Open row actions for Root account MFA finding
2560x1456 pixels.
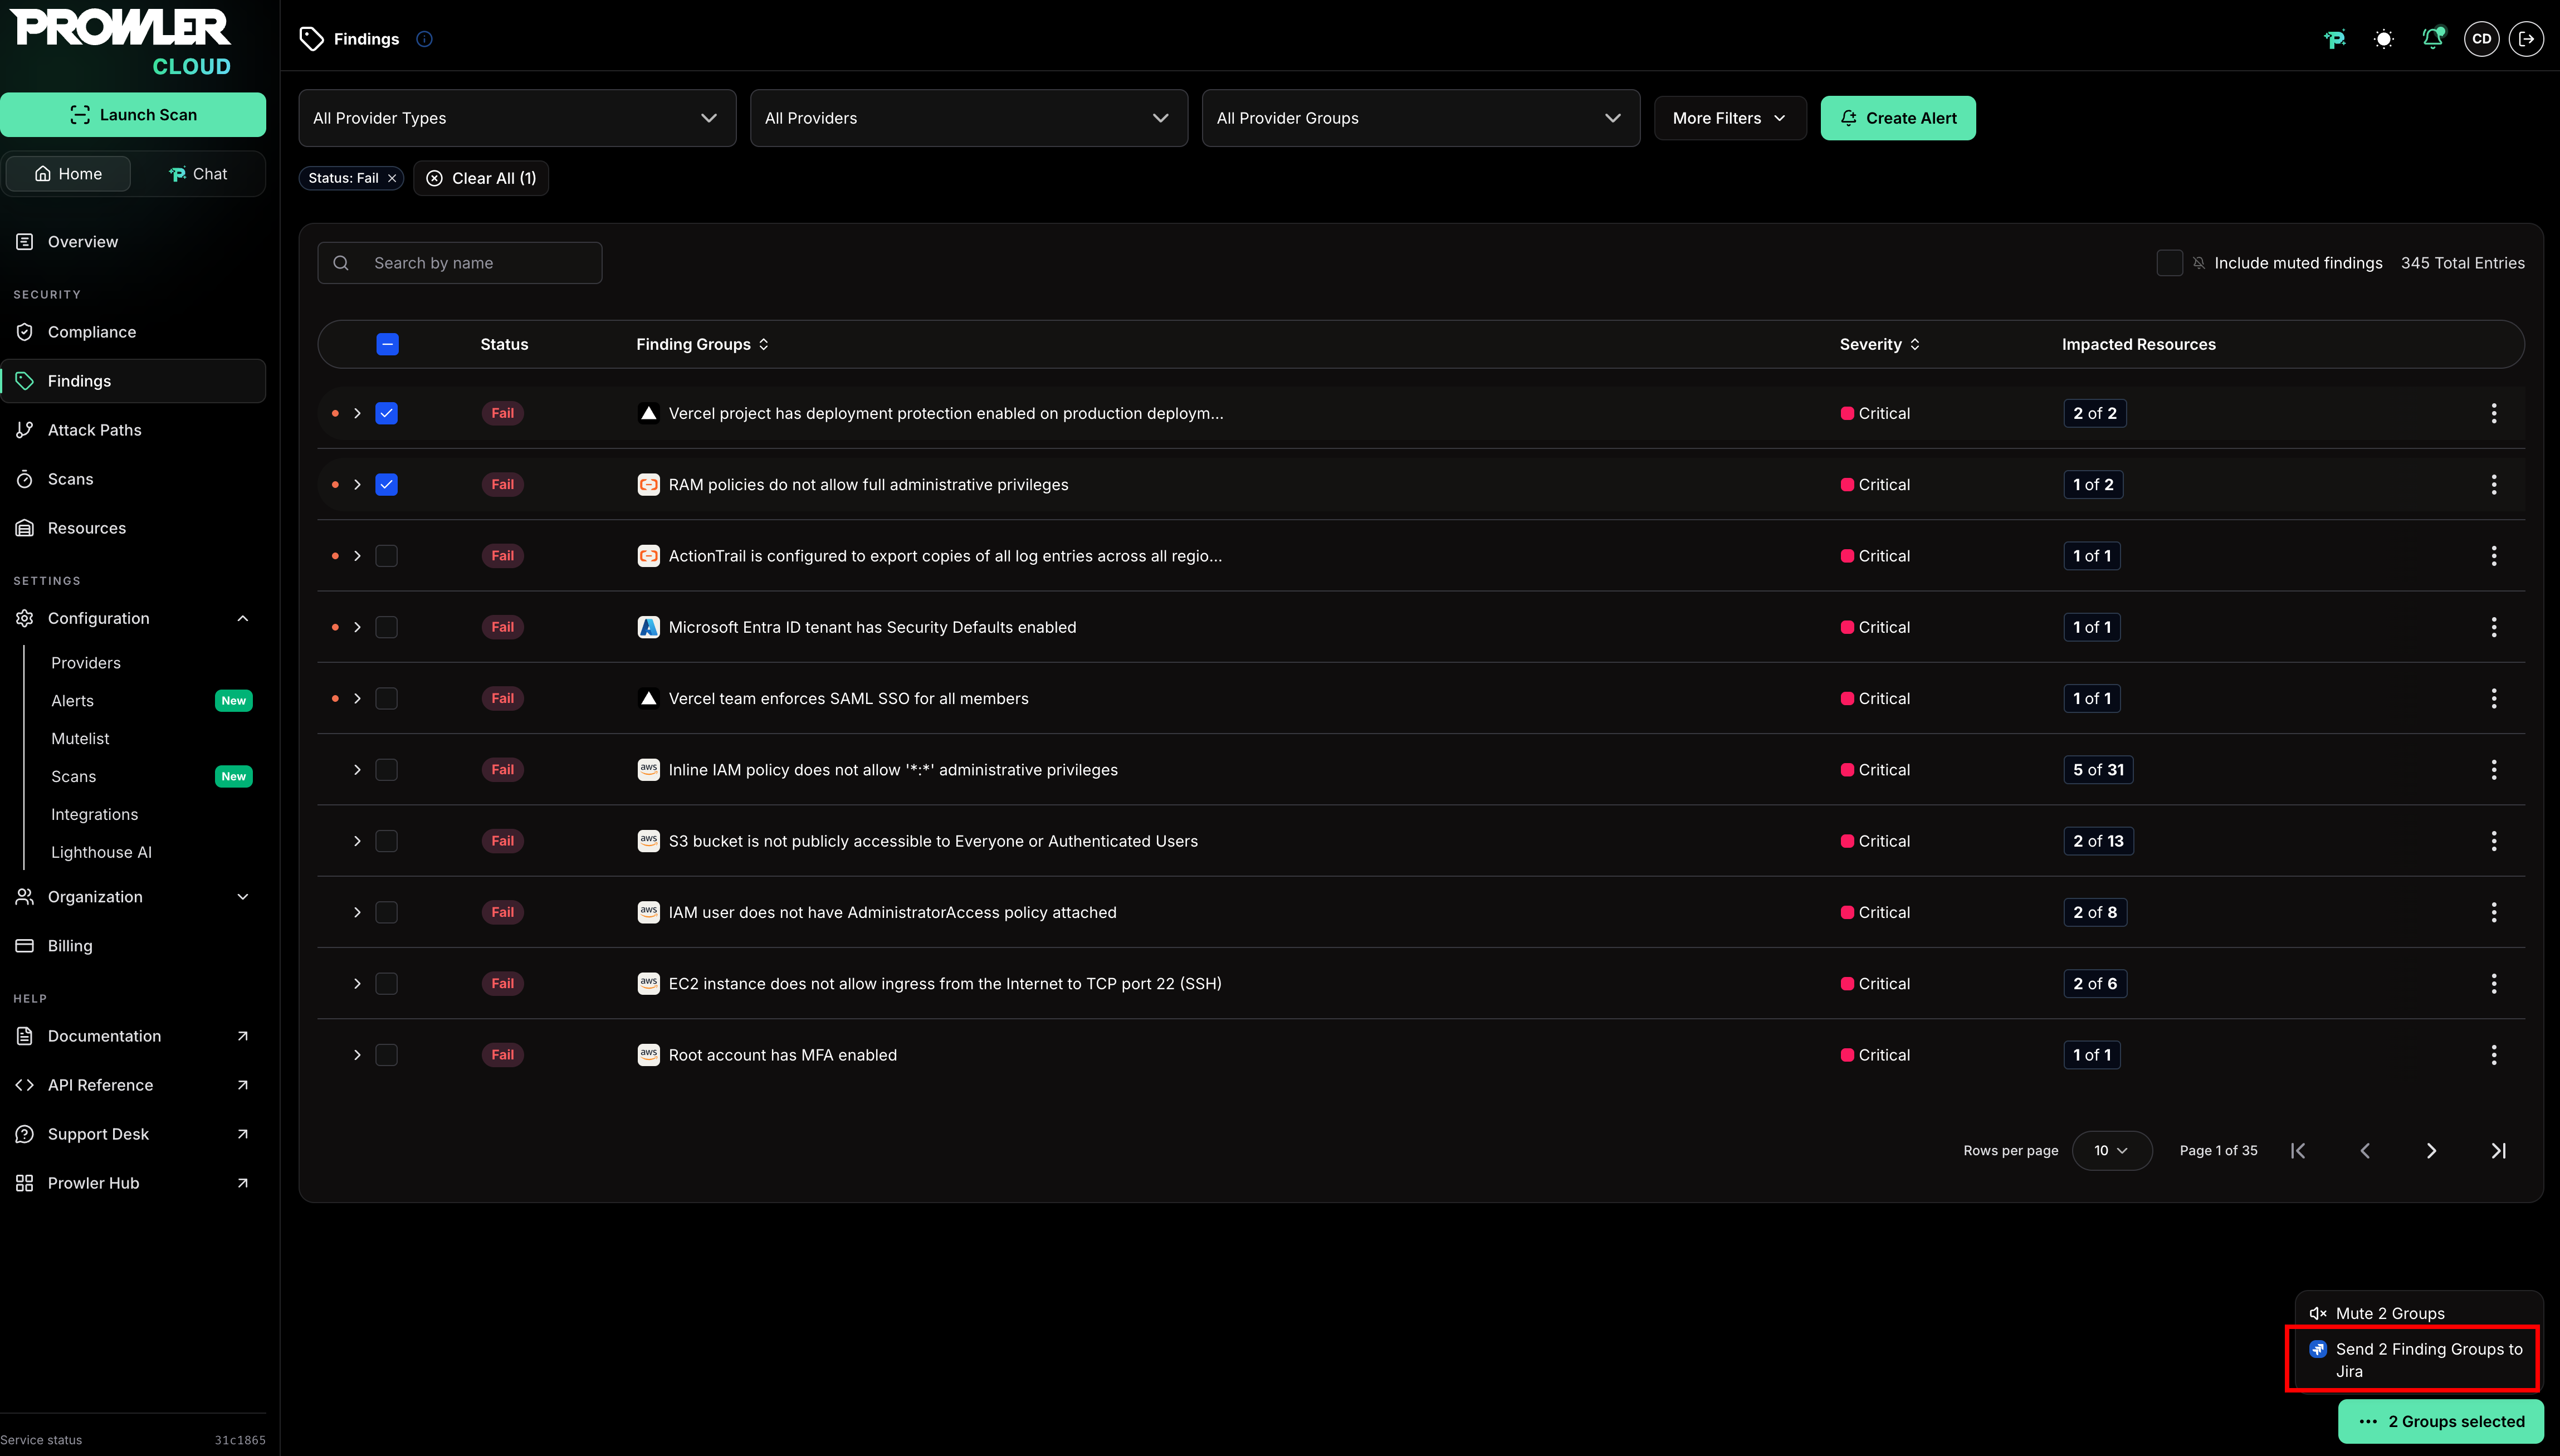pyautogui.click(x=2494, y=1055)
